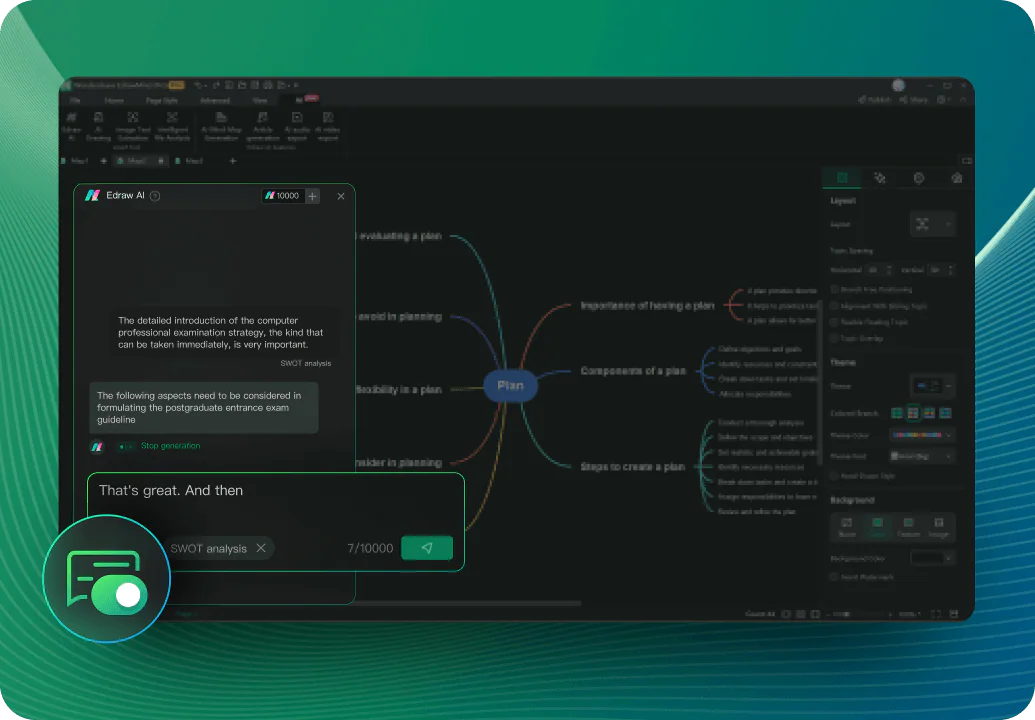
Task: Open the undo options dropdown arrow
Action: pyautogui.click(x=205, y=85)
